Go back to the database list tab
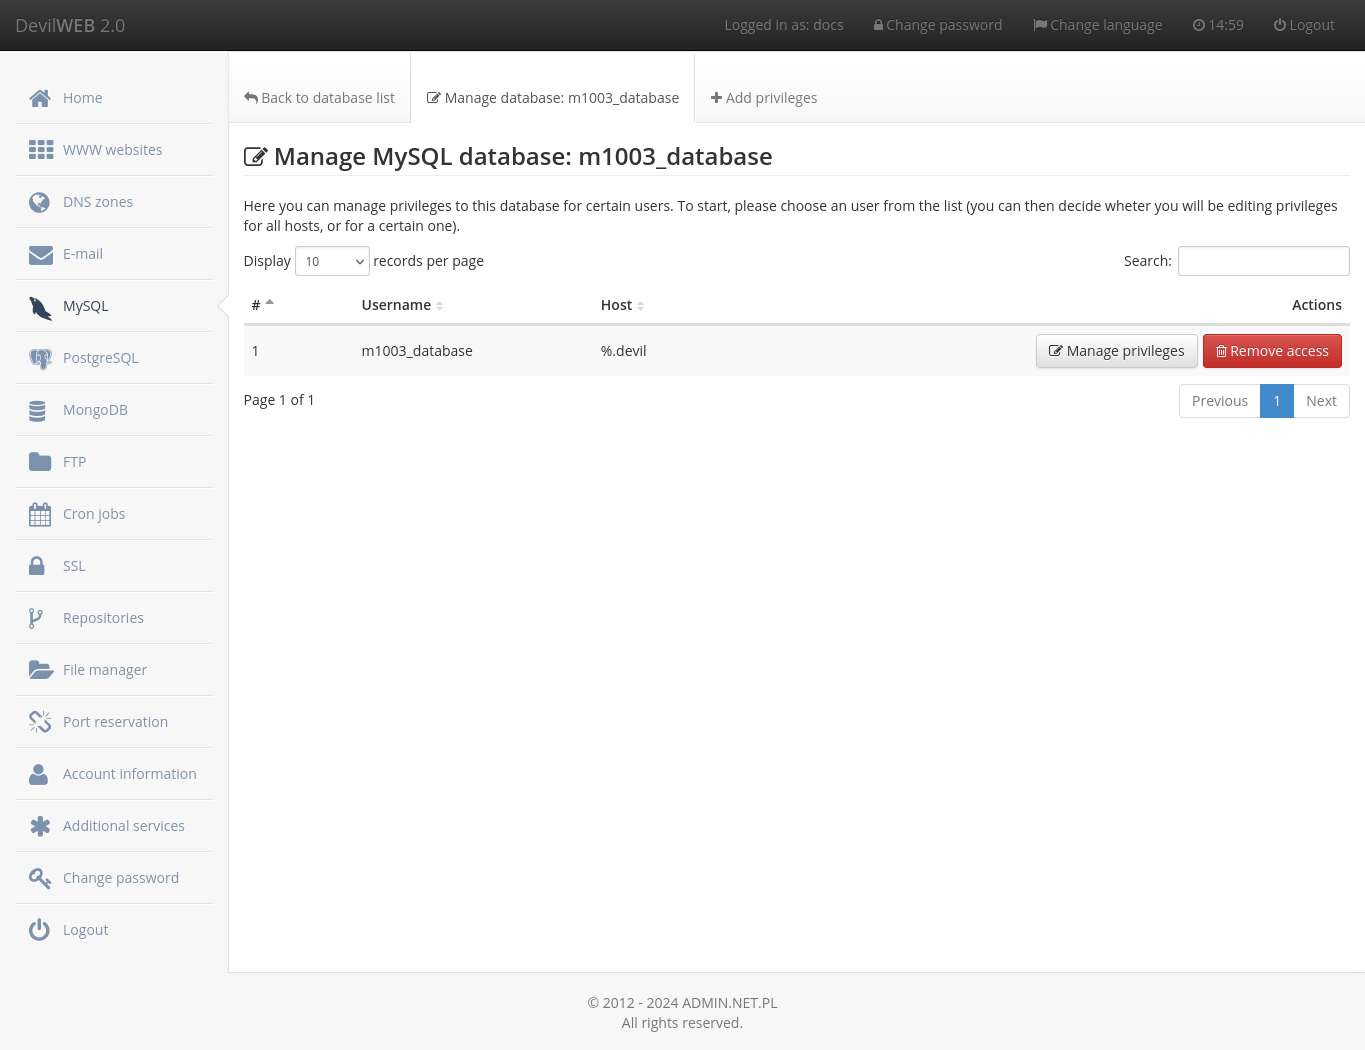This screenshot has height=1050, width=1365. point(319,97)
